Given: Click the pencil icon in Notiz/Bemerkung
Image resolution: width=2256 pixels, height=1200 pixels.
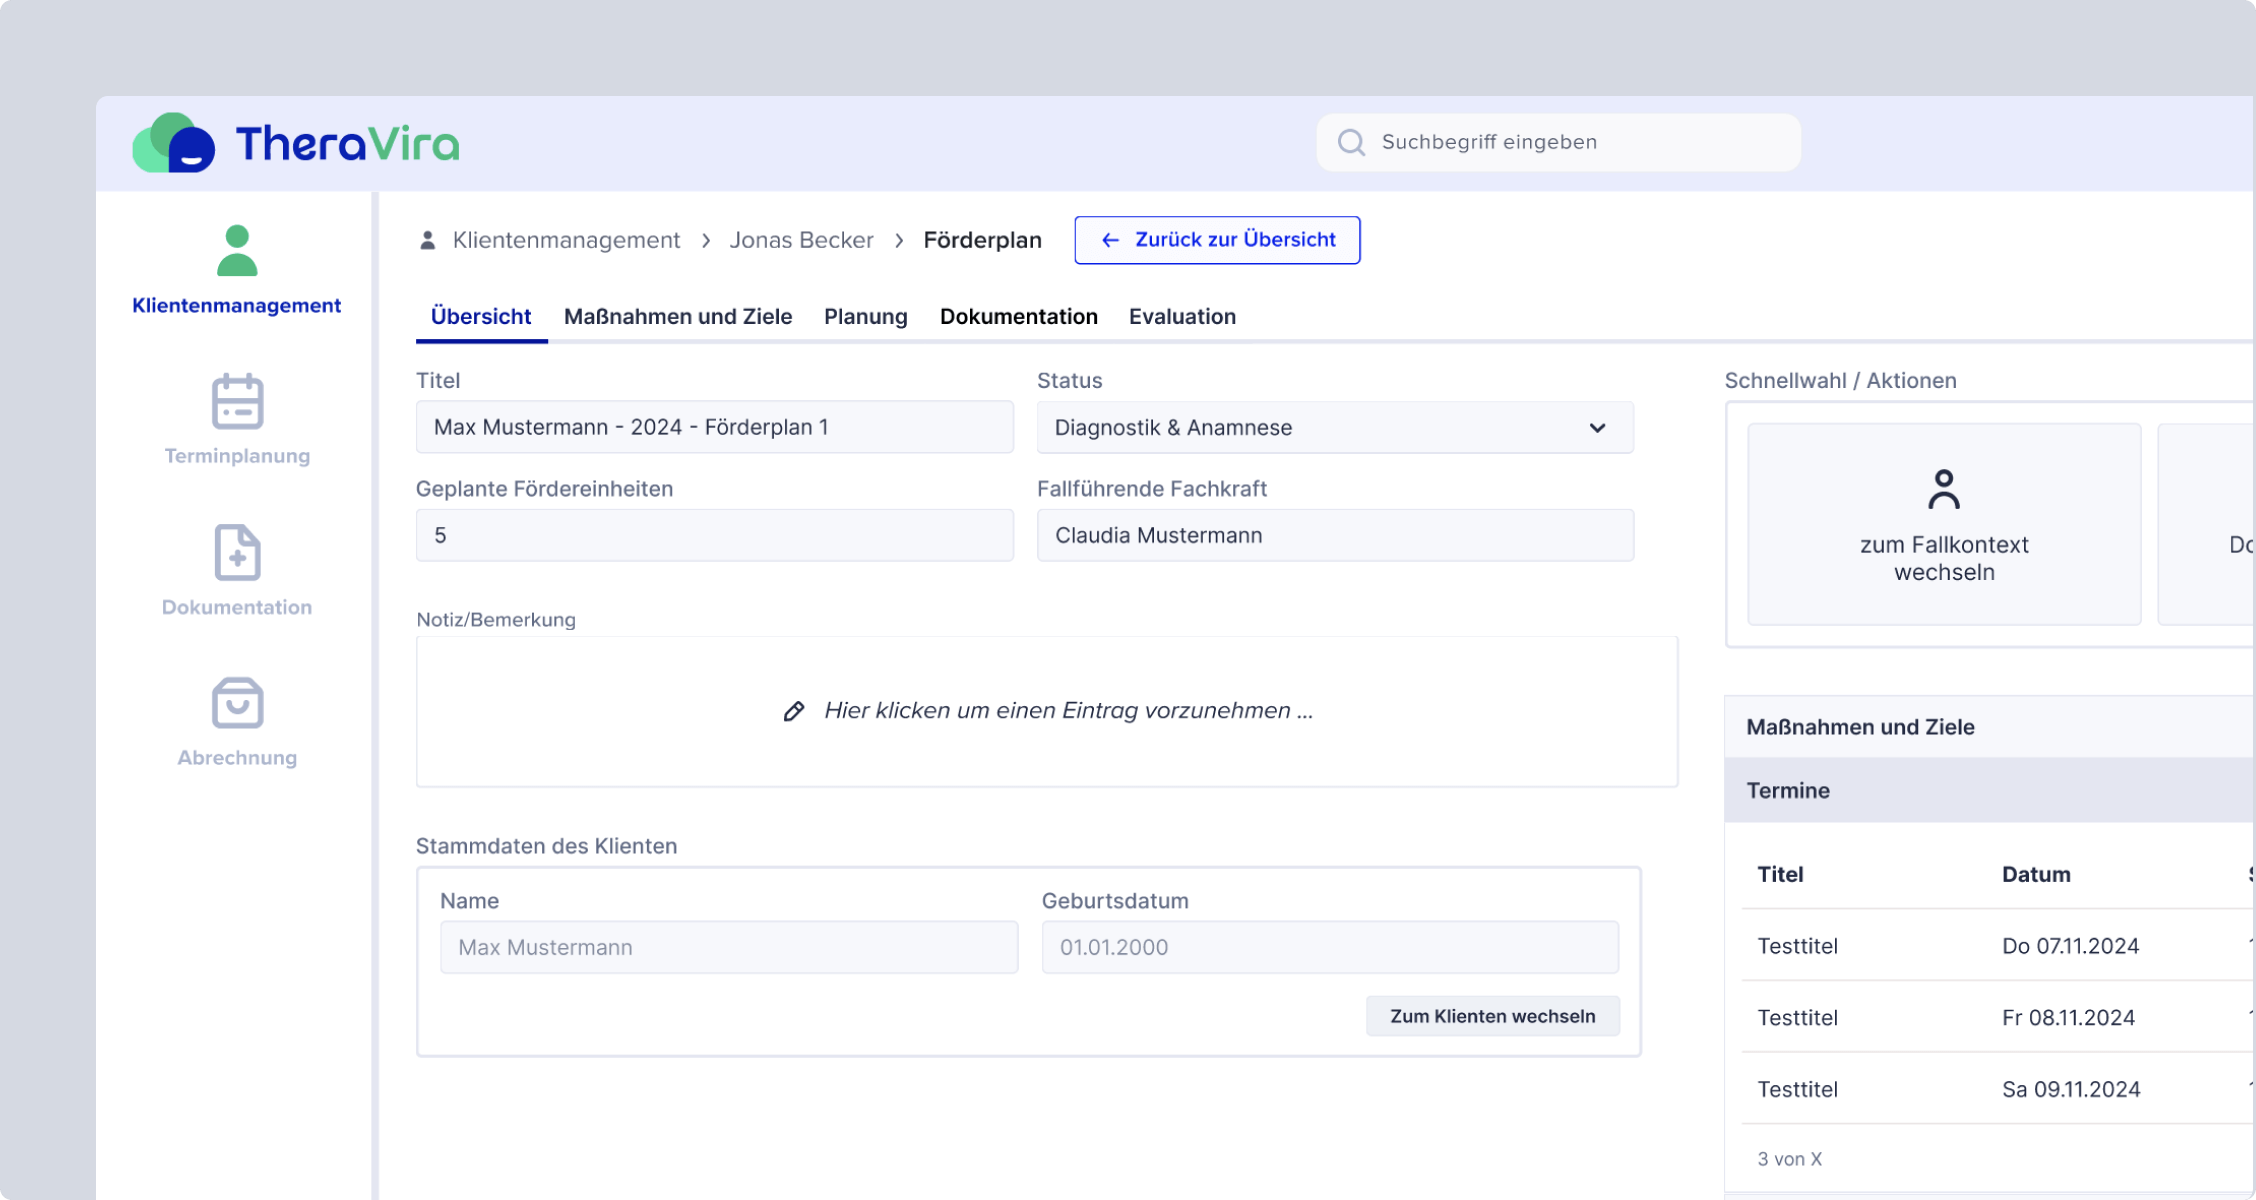Looking at the screenshot, I should [795, 710].
